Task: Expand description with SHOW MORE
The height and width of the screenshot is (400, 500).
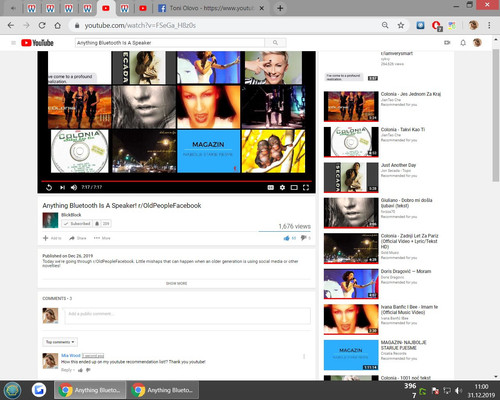Action: [x=176, y=283]
